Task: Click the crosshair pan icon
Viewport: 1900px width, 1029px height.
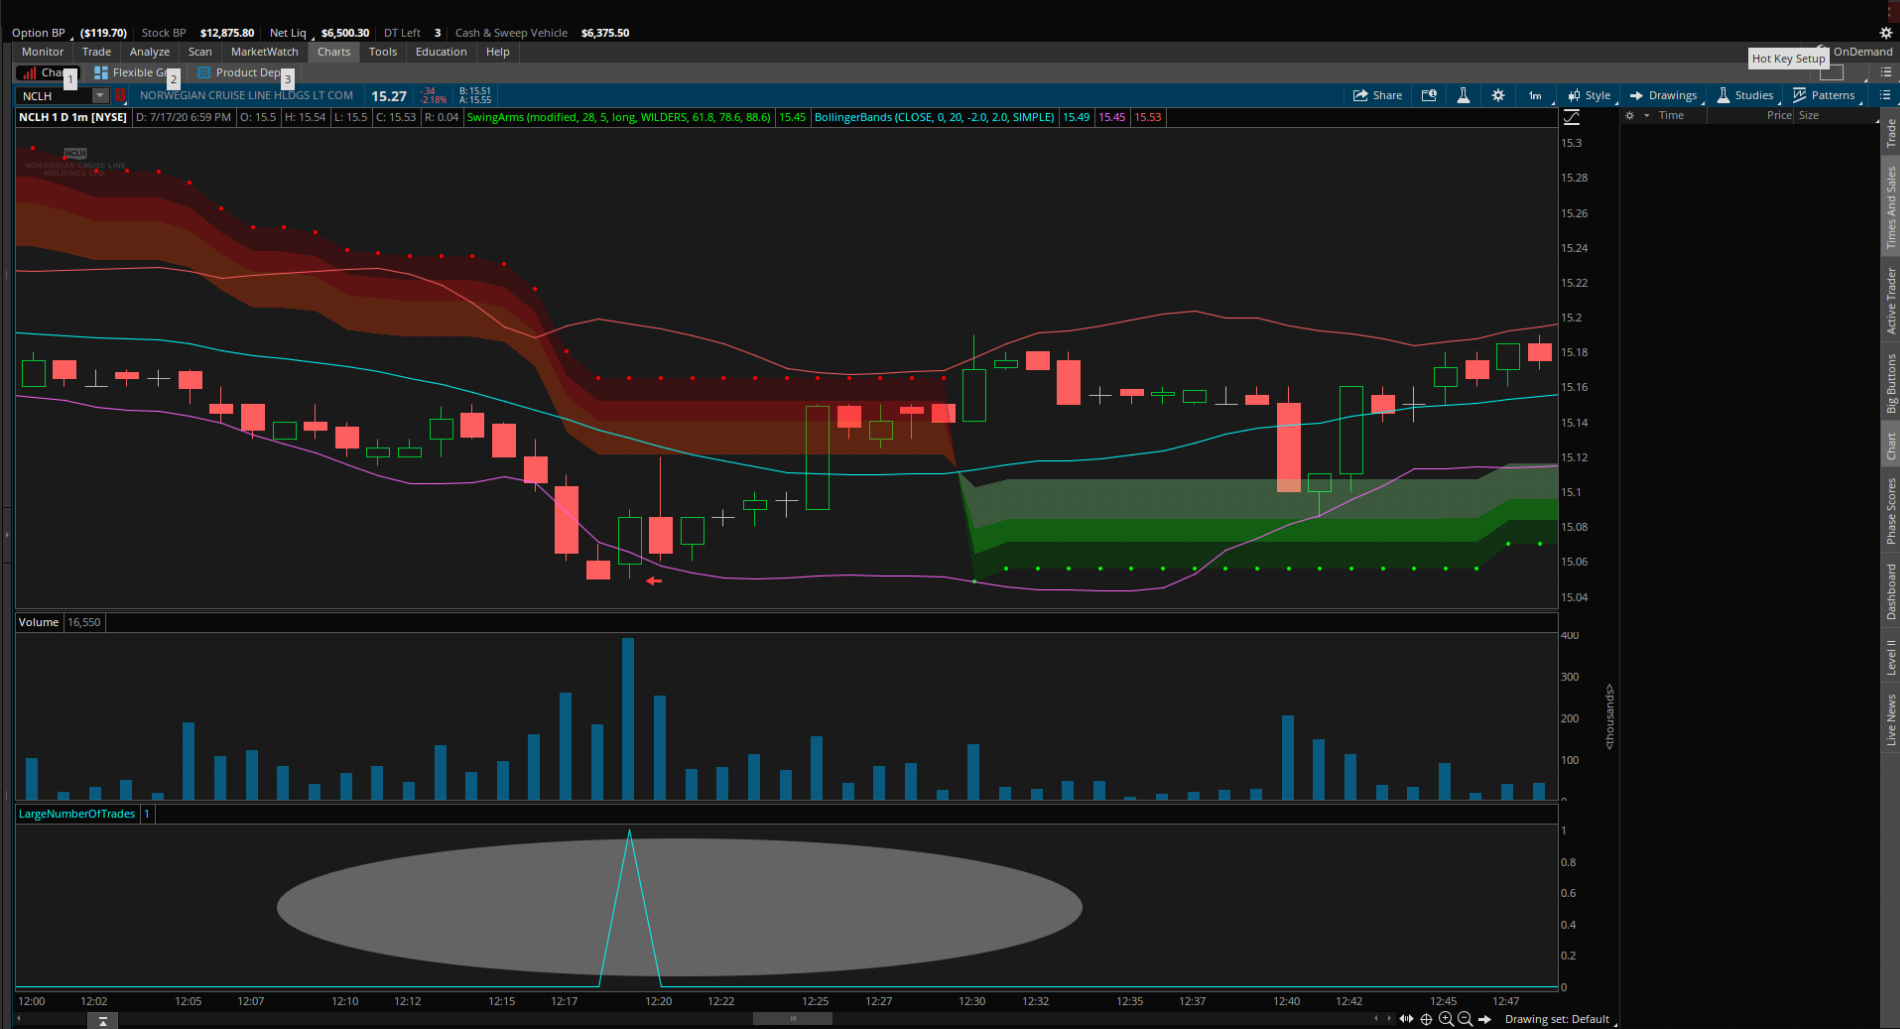Action: 1426,1019
